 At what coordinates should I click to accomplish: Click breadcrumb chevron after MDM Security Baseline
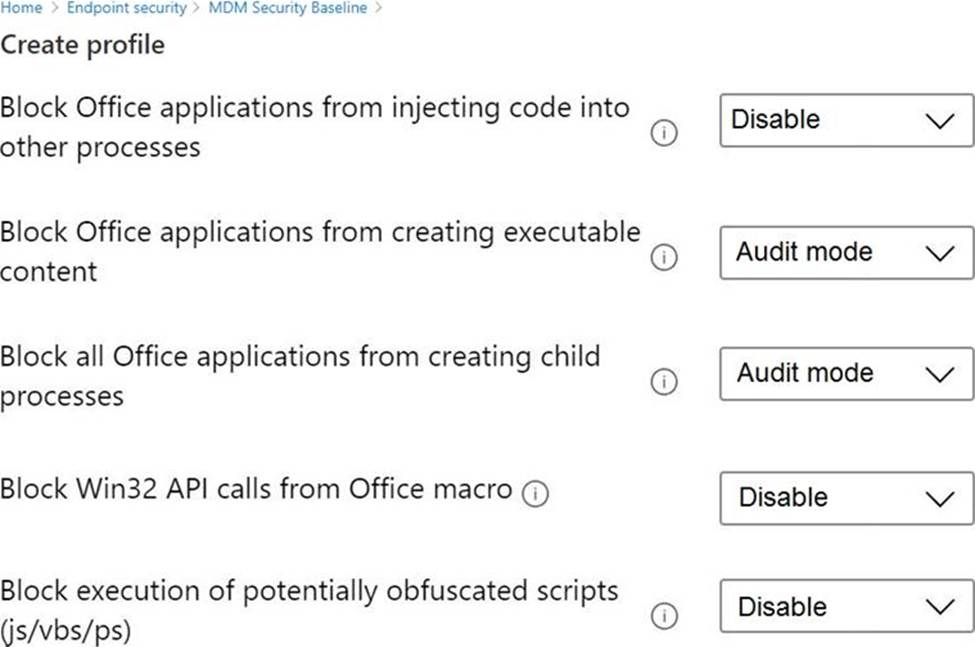(x=378, y=8)
